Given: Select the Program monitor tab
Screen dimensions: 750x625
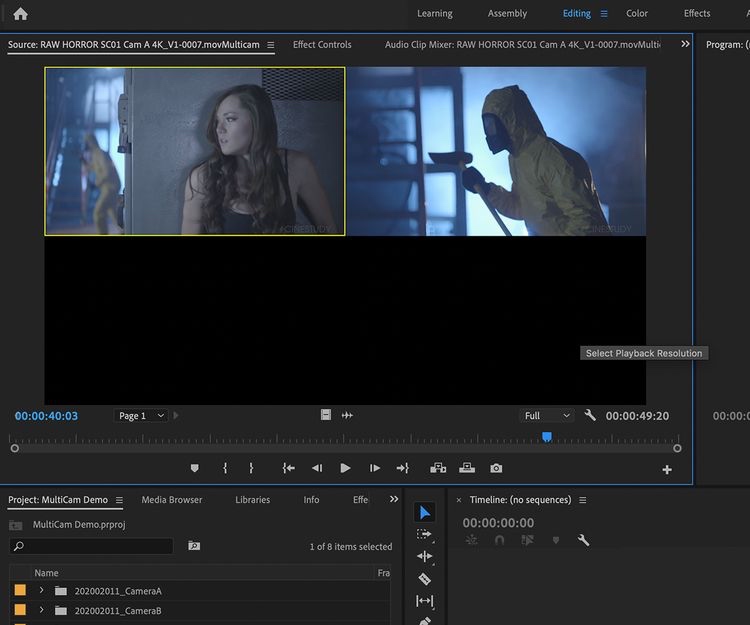Looking at the screenshot, I should click(x=727, y=44).
